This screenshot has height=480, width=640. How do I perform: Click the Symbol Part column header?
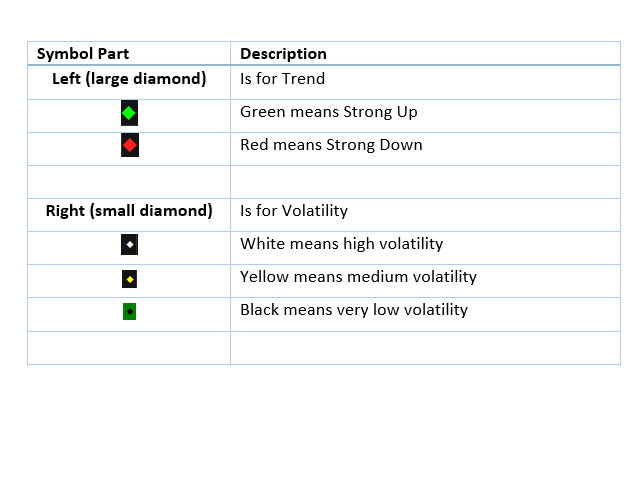[83, 53]
